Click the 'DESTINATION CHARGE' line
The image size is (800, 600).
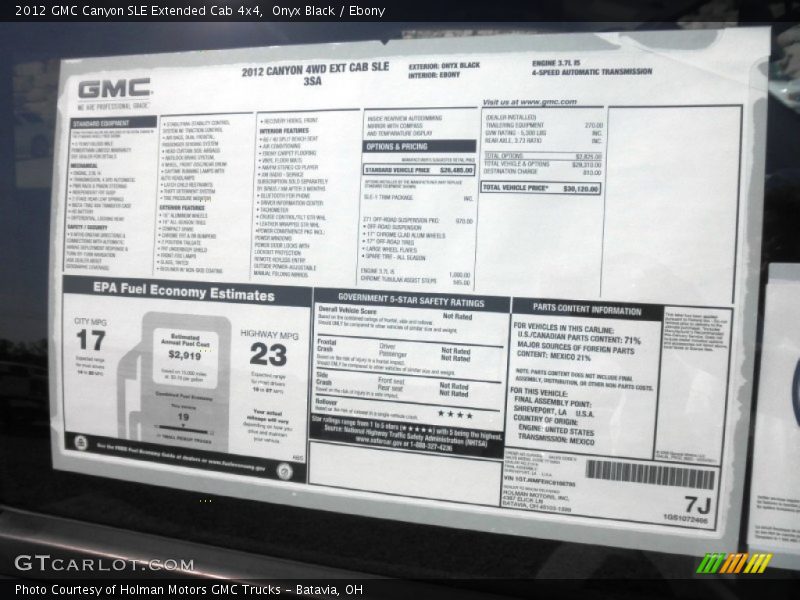click(x=543, y=172)
